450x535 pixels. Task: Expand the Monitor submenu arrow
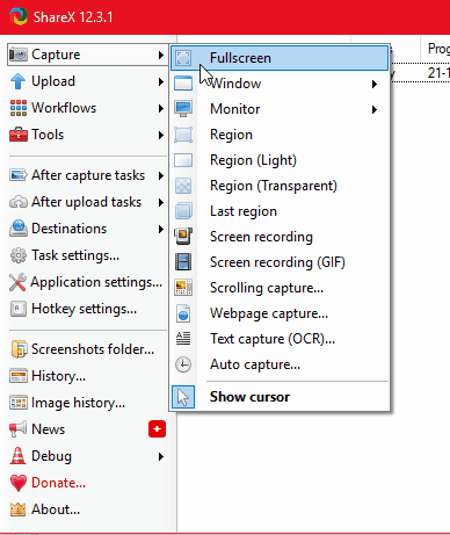[374, 110]
